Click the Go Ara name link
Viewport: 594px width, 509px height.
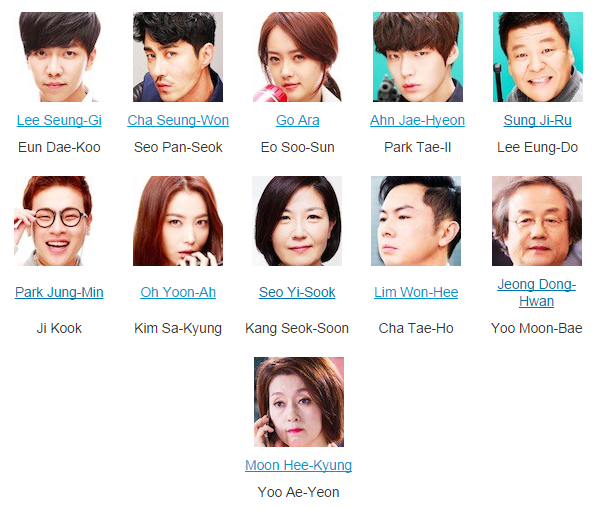(298, 120)
